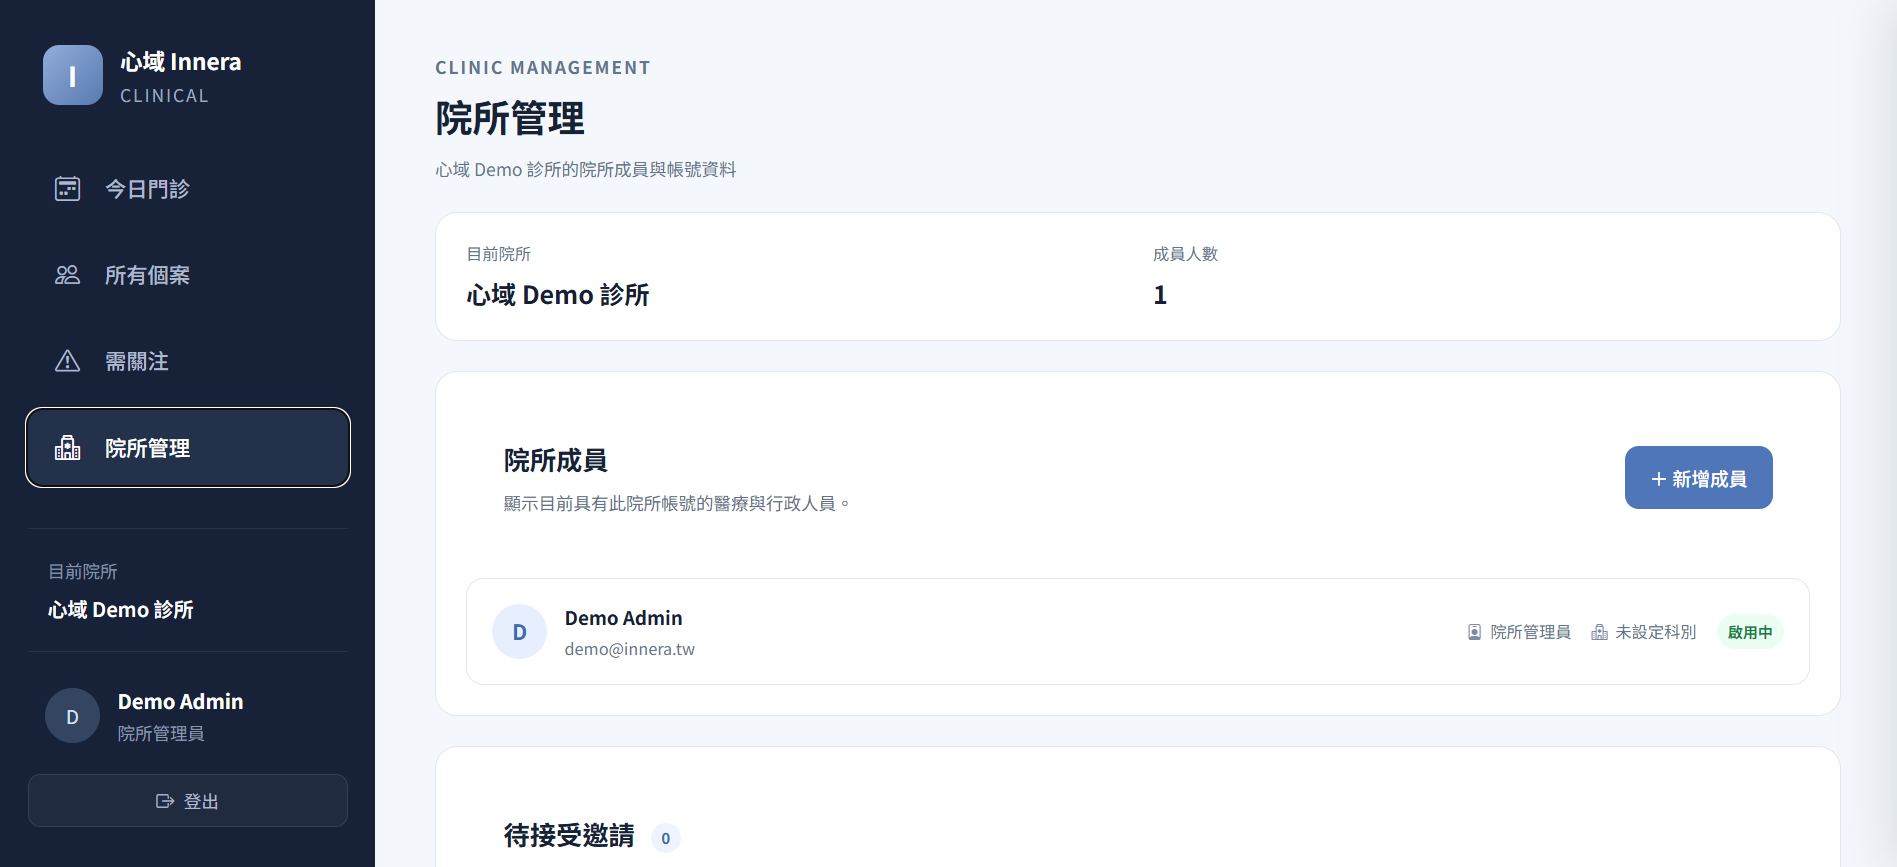The width and height of the screenshot is (1897, 867).
Task: Click the Innera logo icon
Action: pos(73,75)
